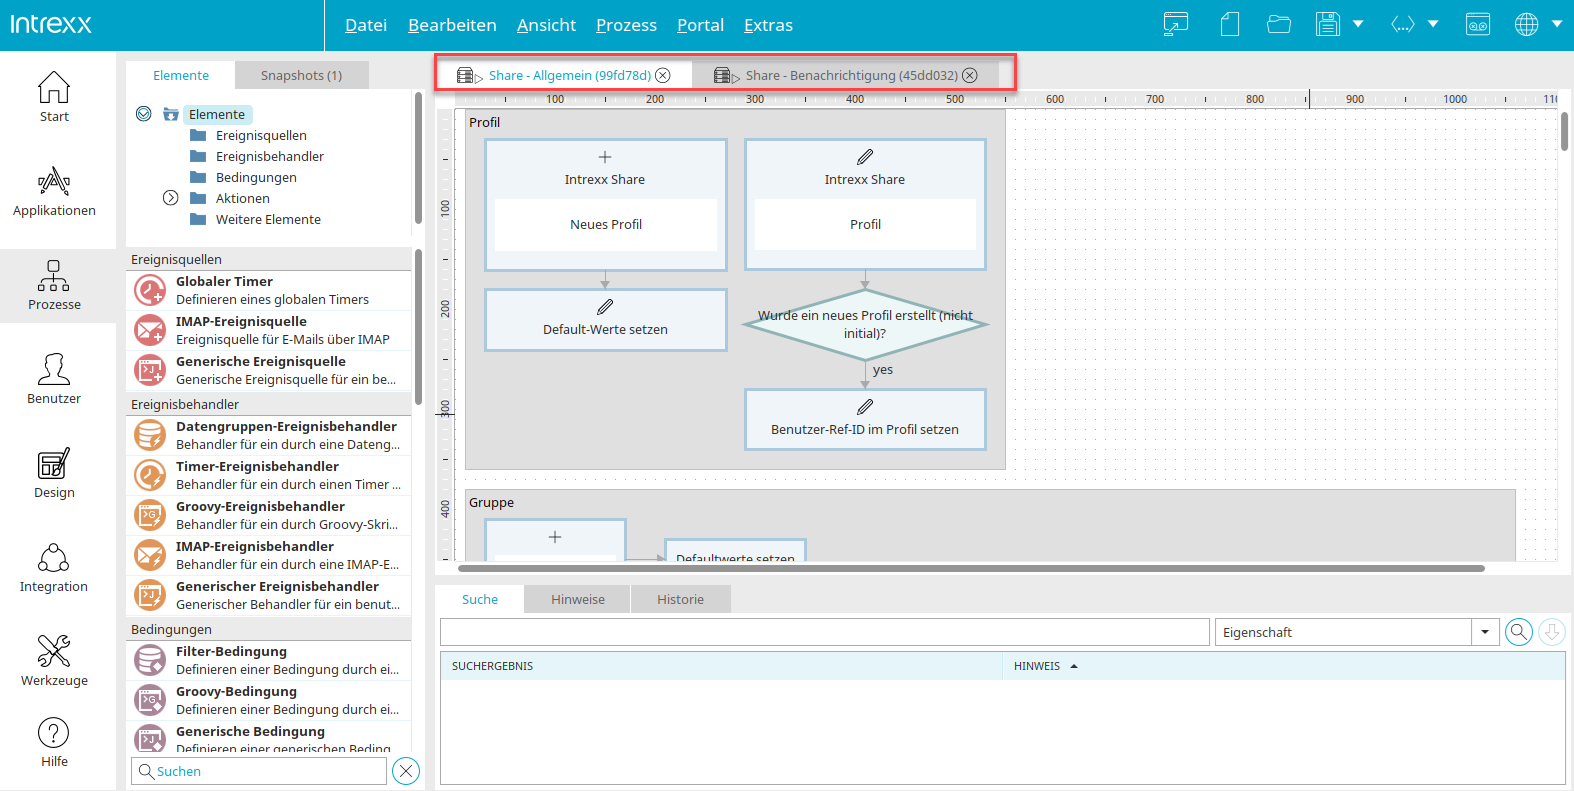This screenshot has height=791, width=1574.
Task: Open the Extras menu
Action: click(x=768, y=25)
